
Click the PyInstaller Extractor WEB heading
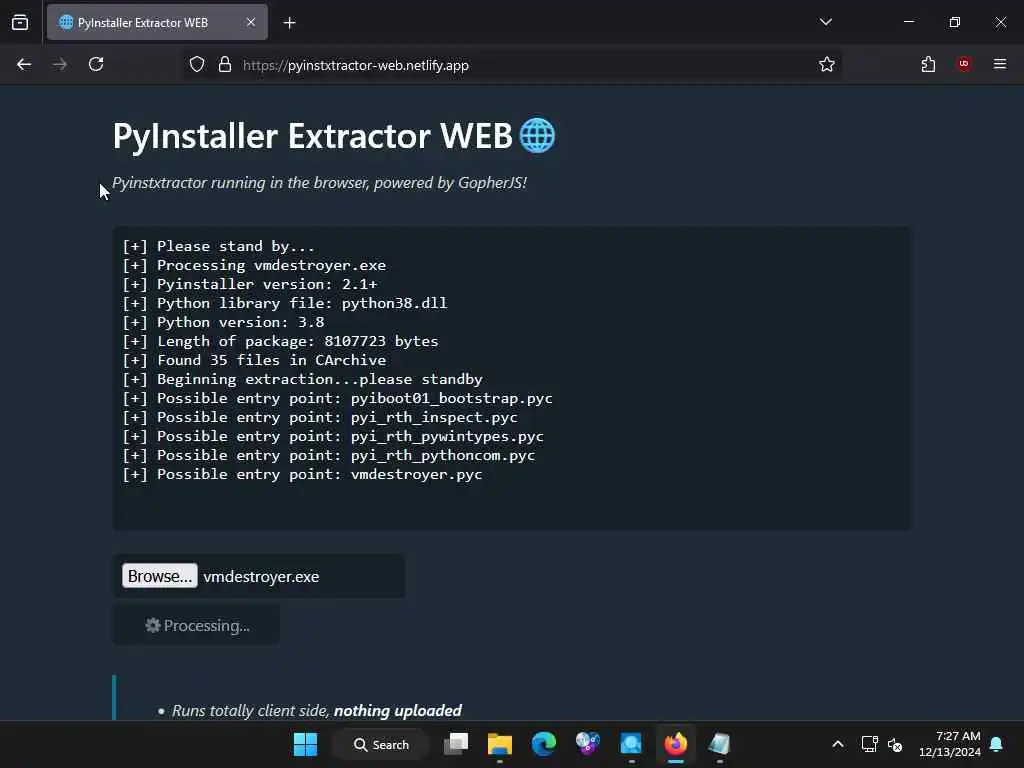coord(312,136)
